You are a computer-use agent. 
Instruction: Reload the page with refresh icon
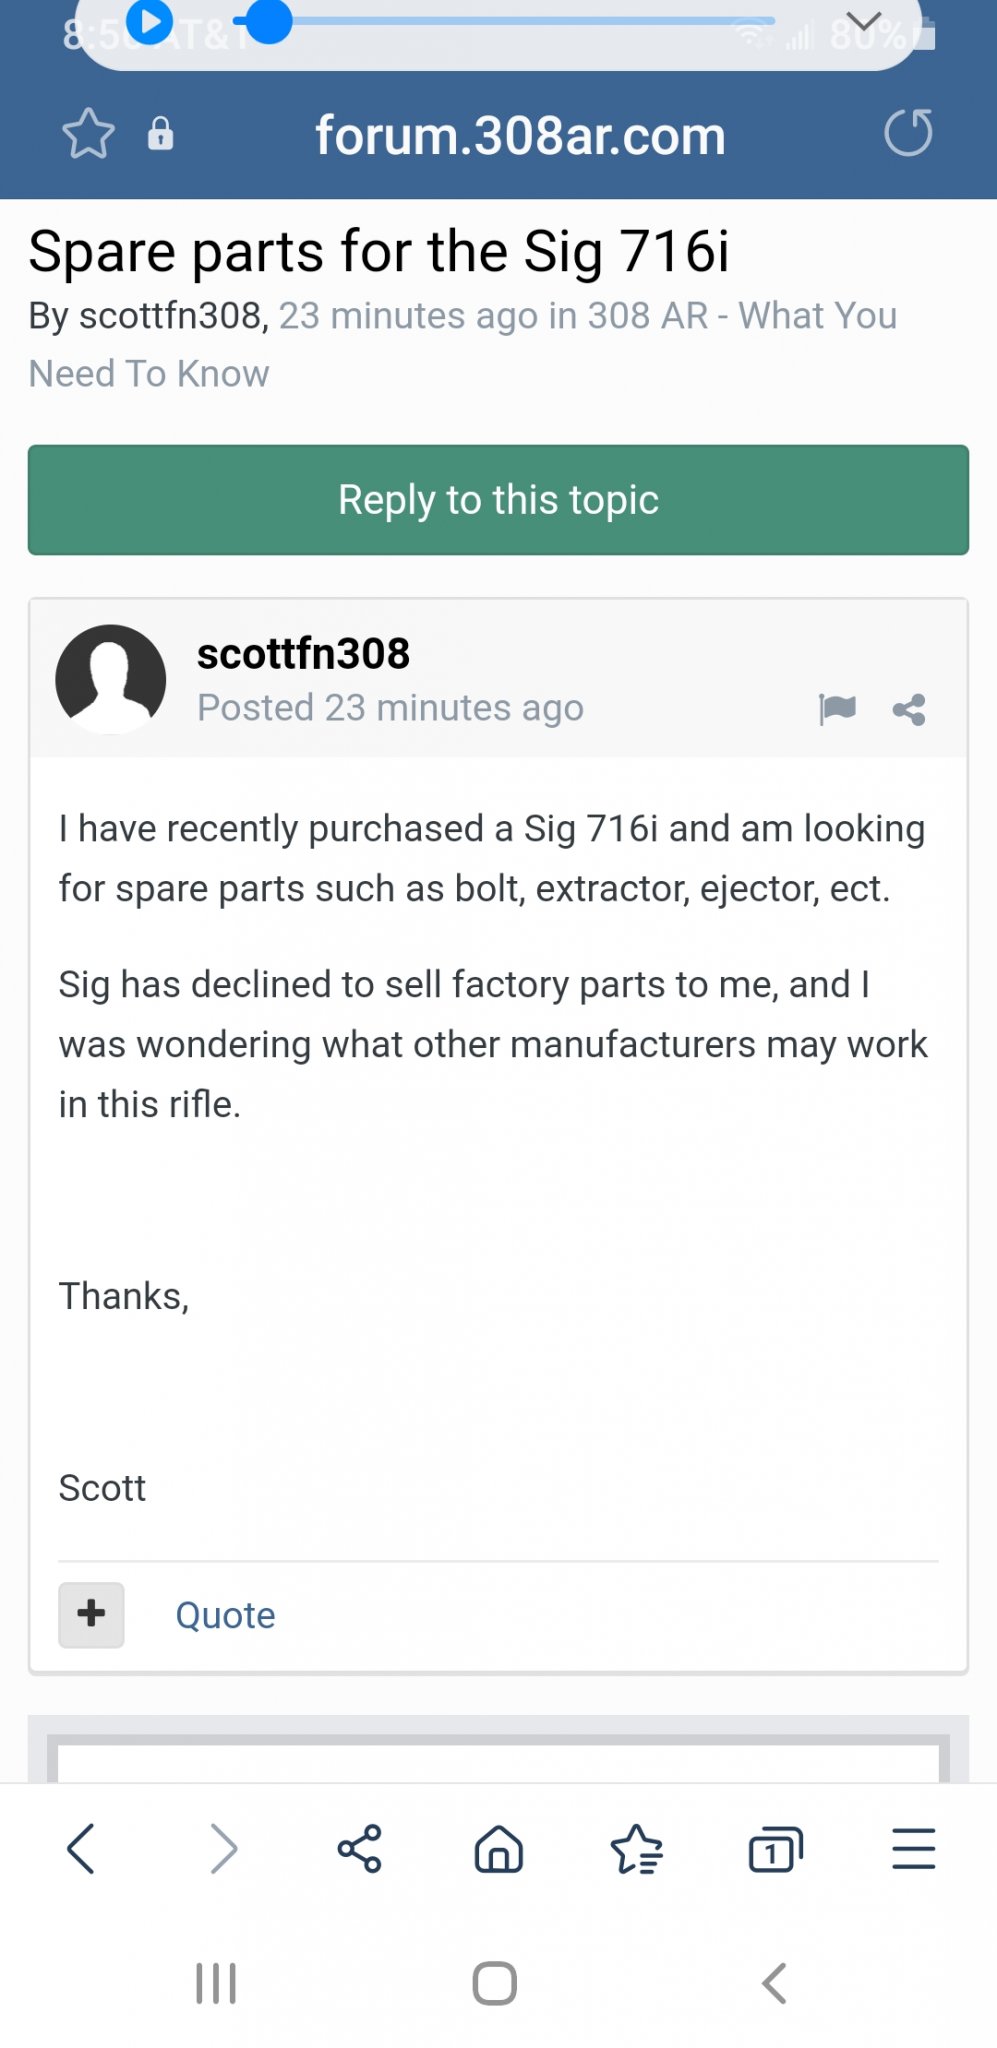(908, 134)
